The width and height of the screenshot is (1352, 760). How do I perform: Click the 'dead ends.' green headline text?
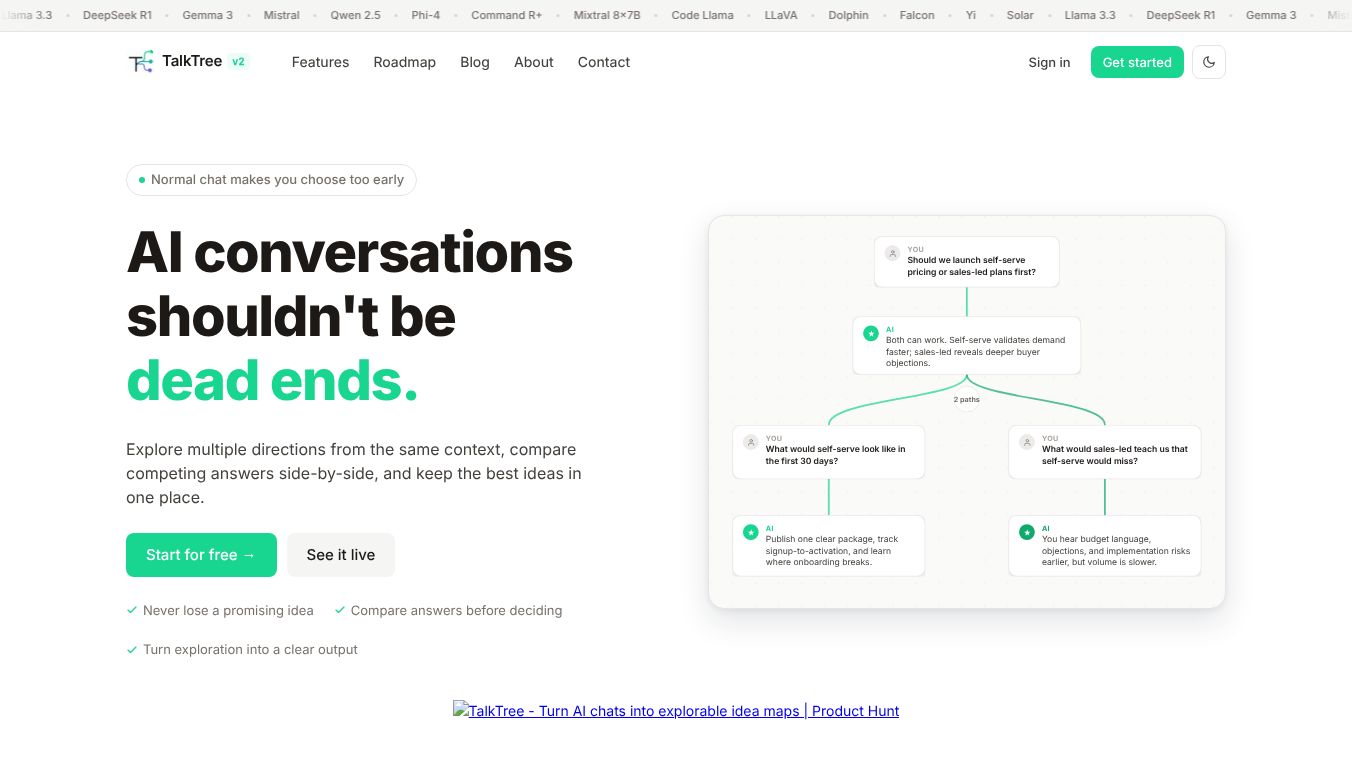(272, 381)
